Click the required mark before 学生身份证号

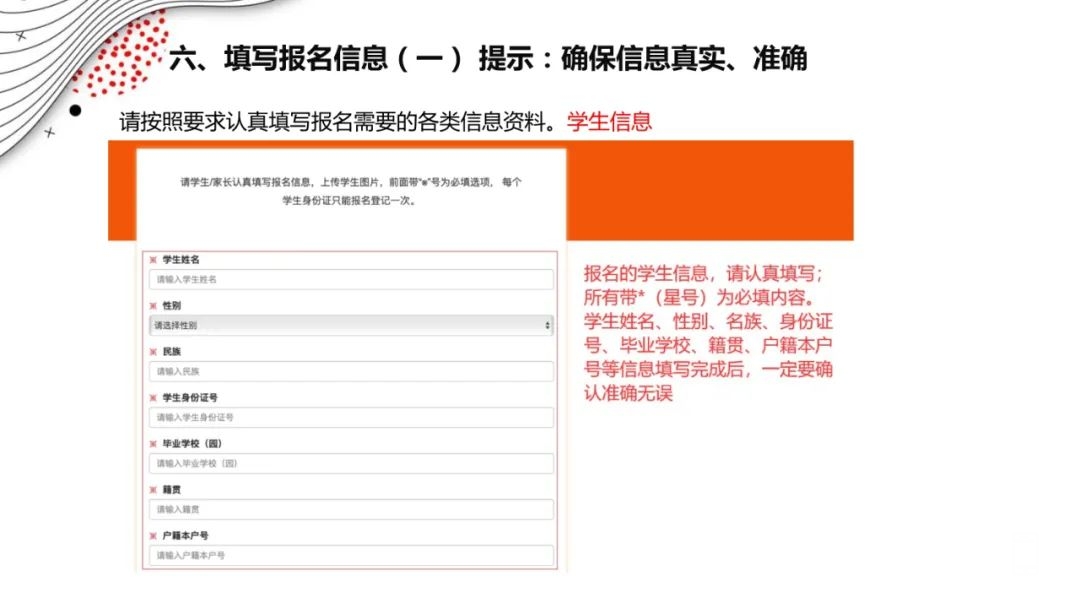click(153, 398)
